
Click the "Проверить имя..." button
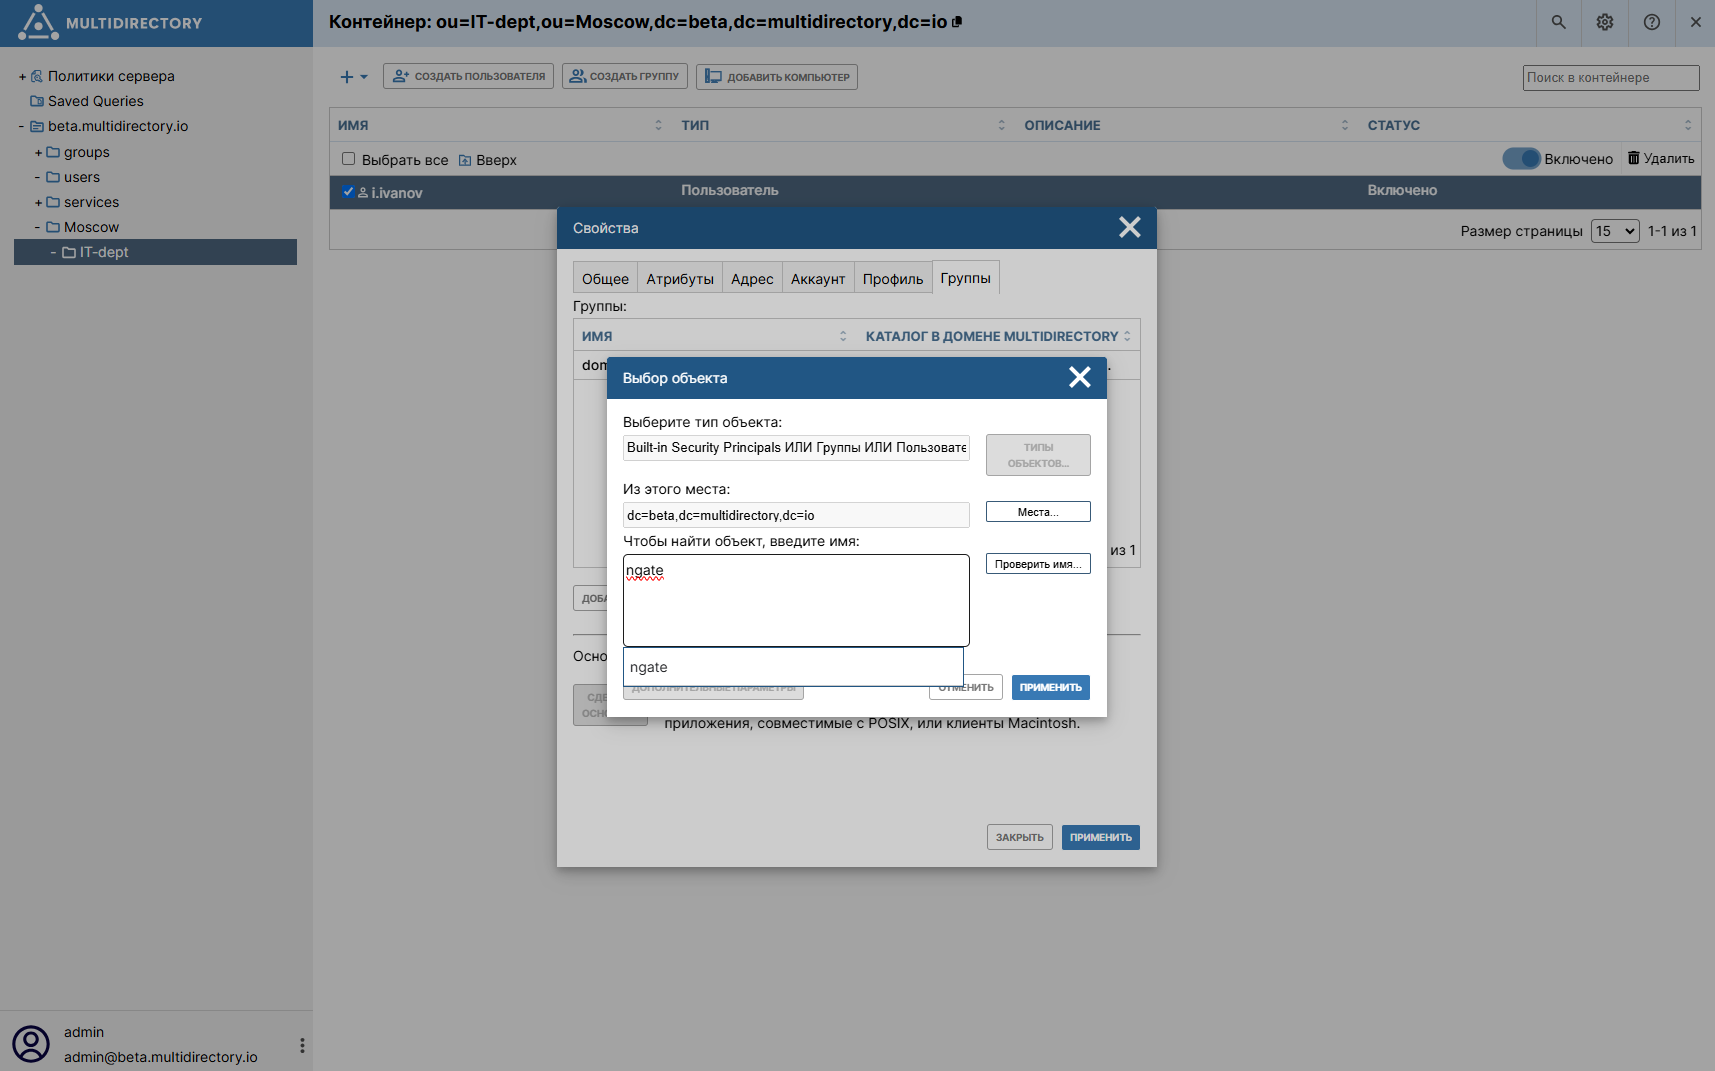(1037, 564)
